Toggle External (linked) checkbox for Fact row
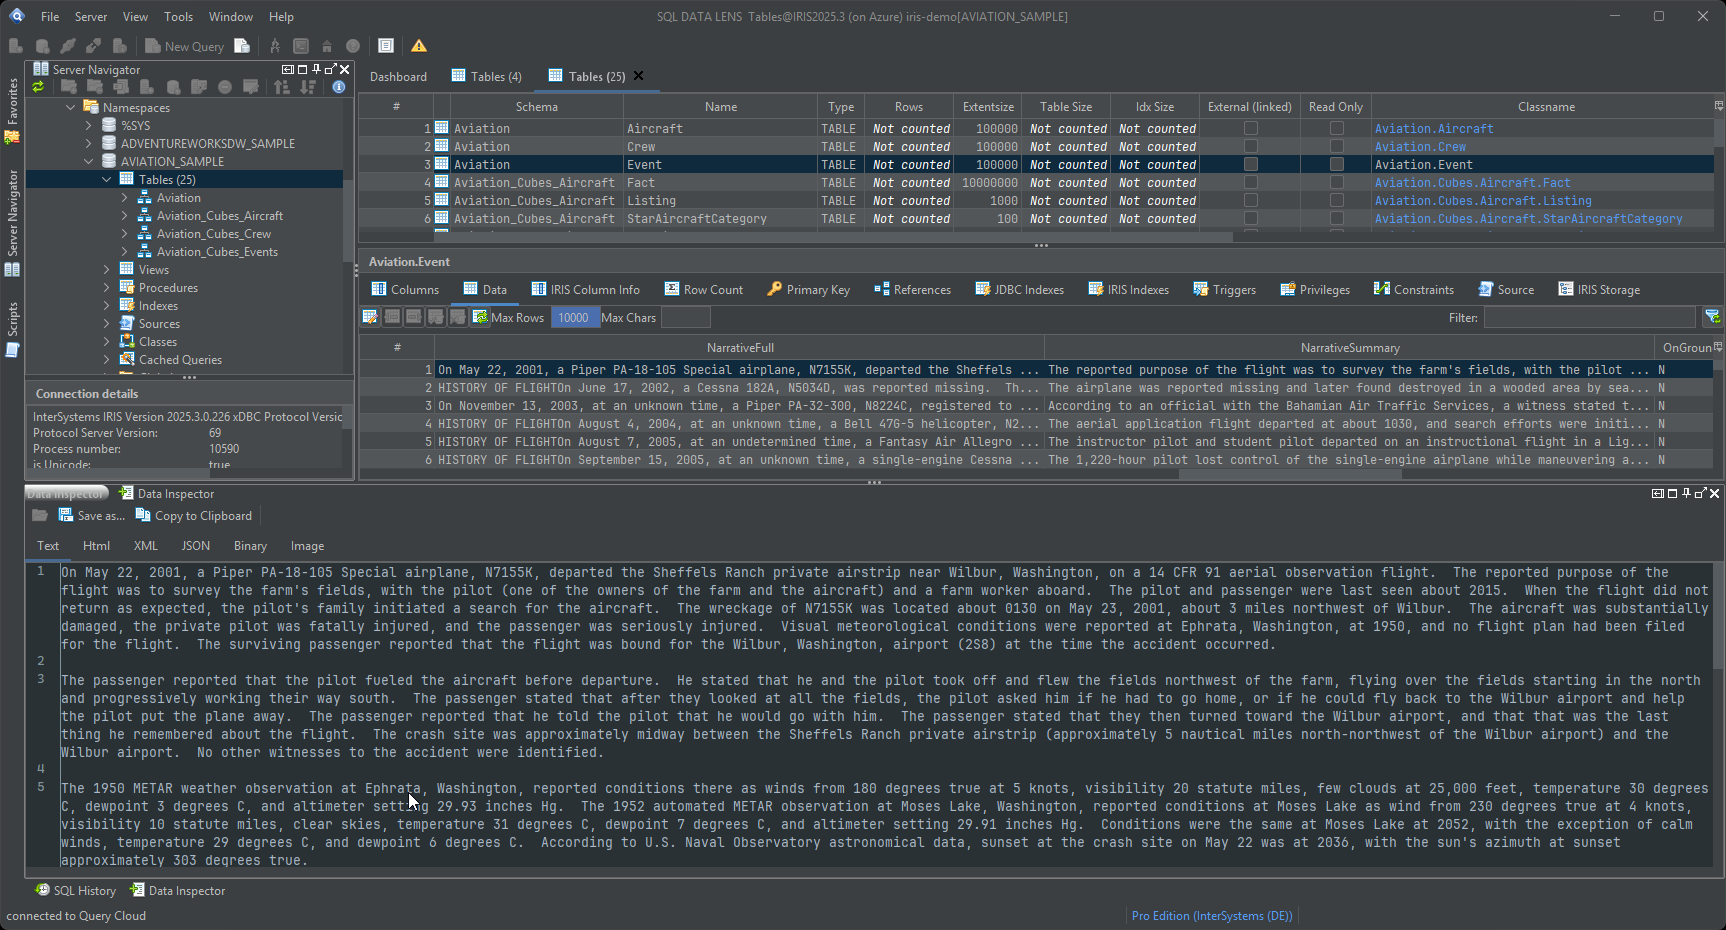The width and height of the screenshot is (1726, 930). 1250,182
